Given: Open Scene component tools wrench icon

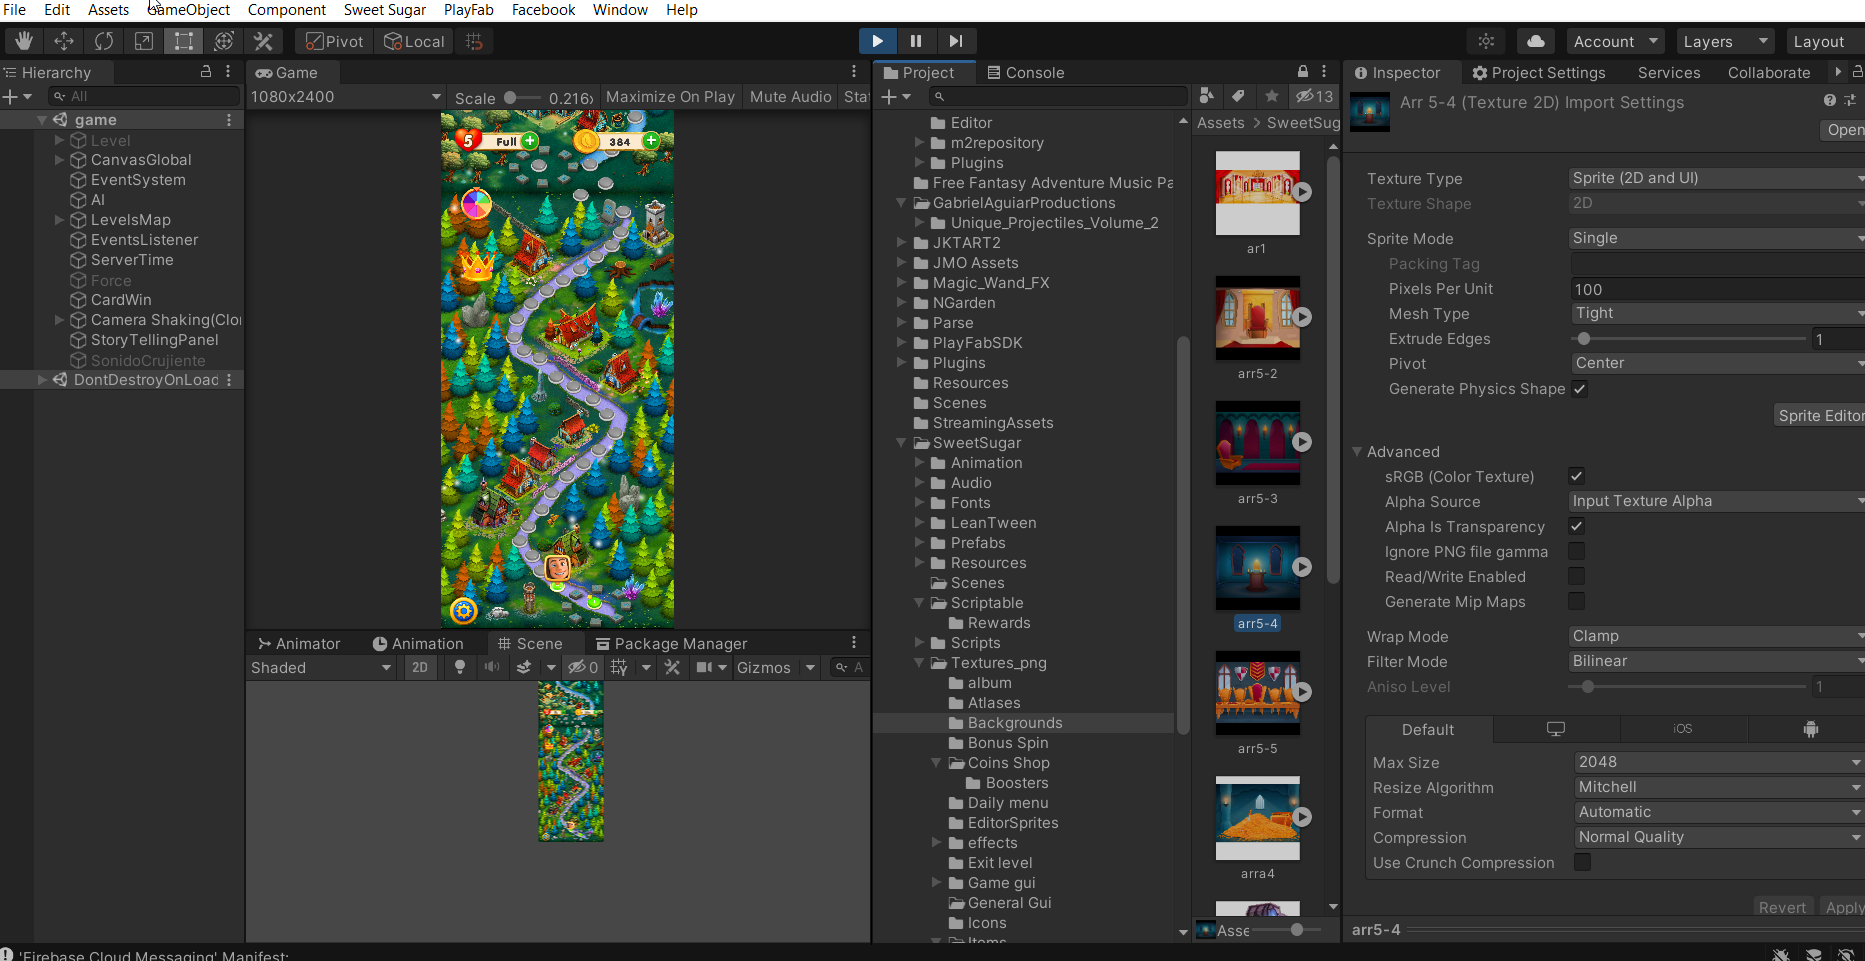Looking at the screenshot, I should point(672,667).
